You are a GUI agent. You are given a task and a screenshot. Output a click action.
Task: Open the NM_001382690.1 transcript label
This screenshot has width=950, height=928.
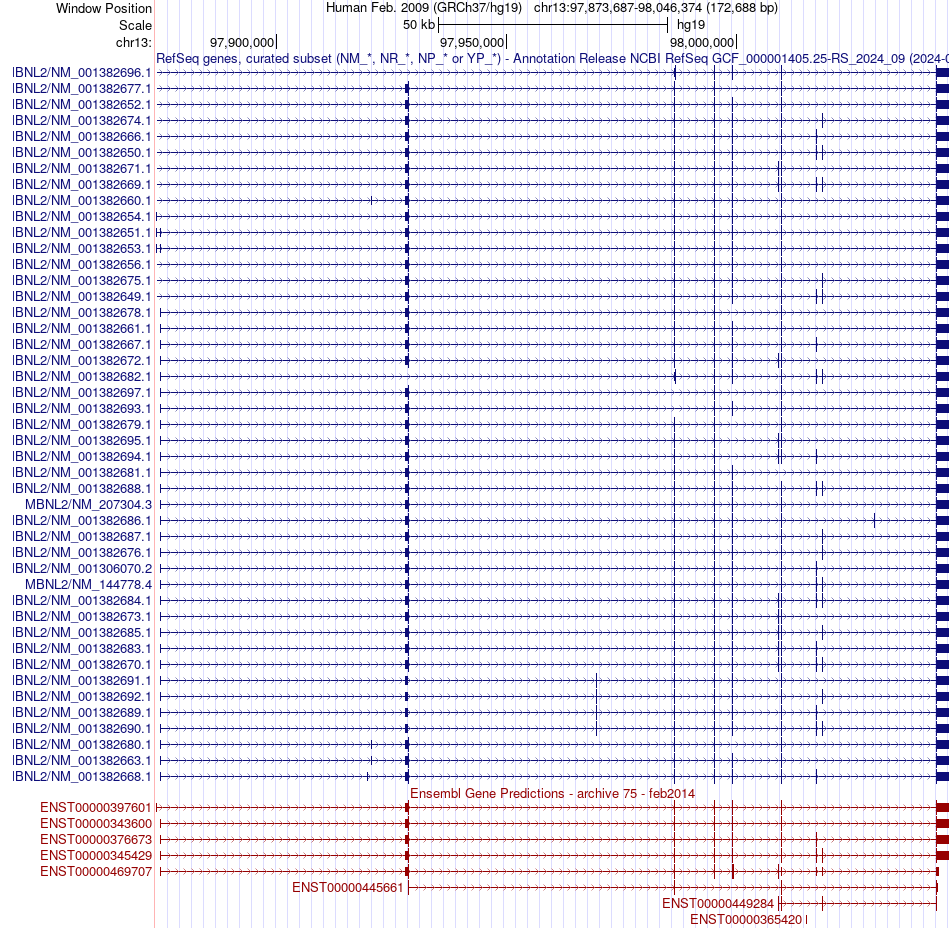(82, 729)
